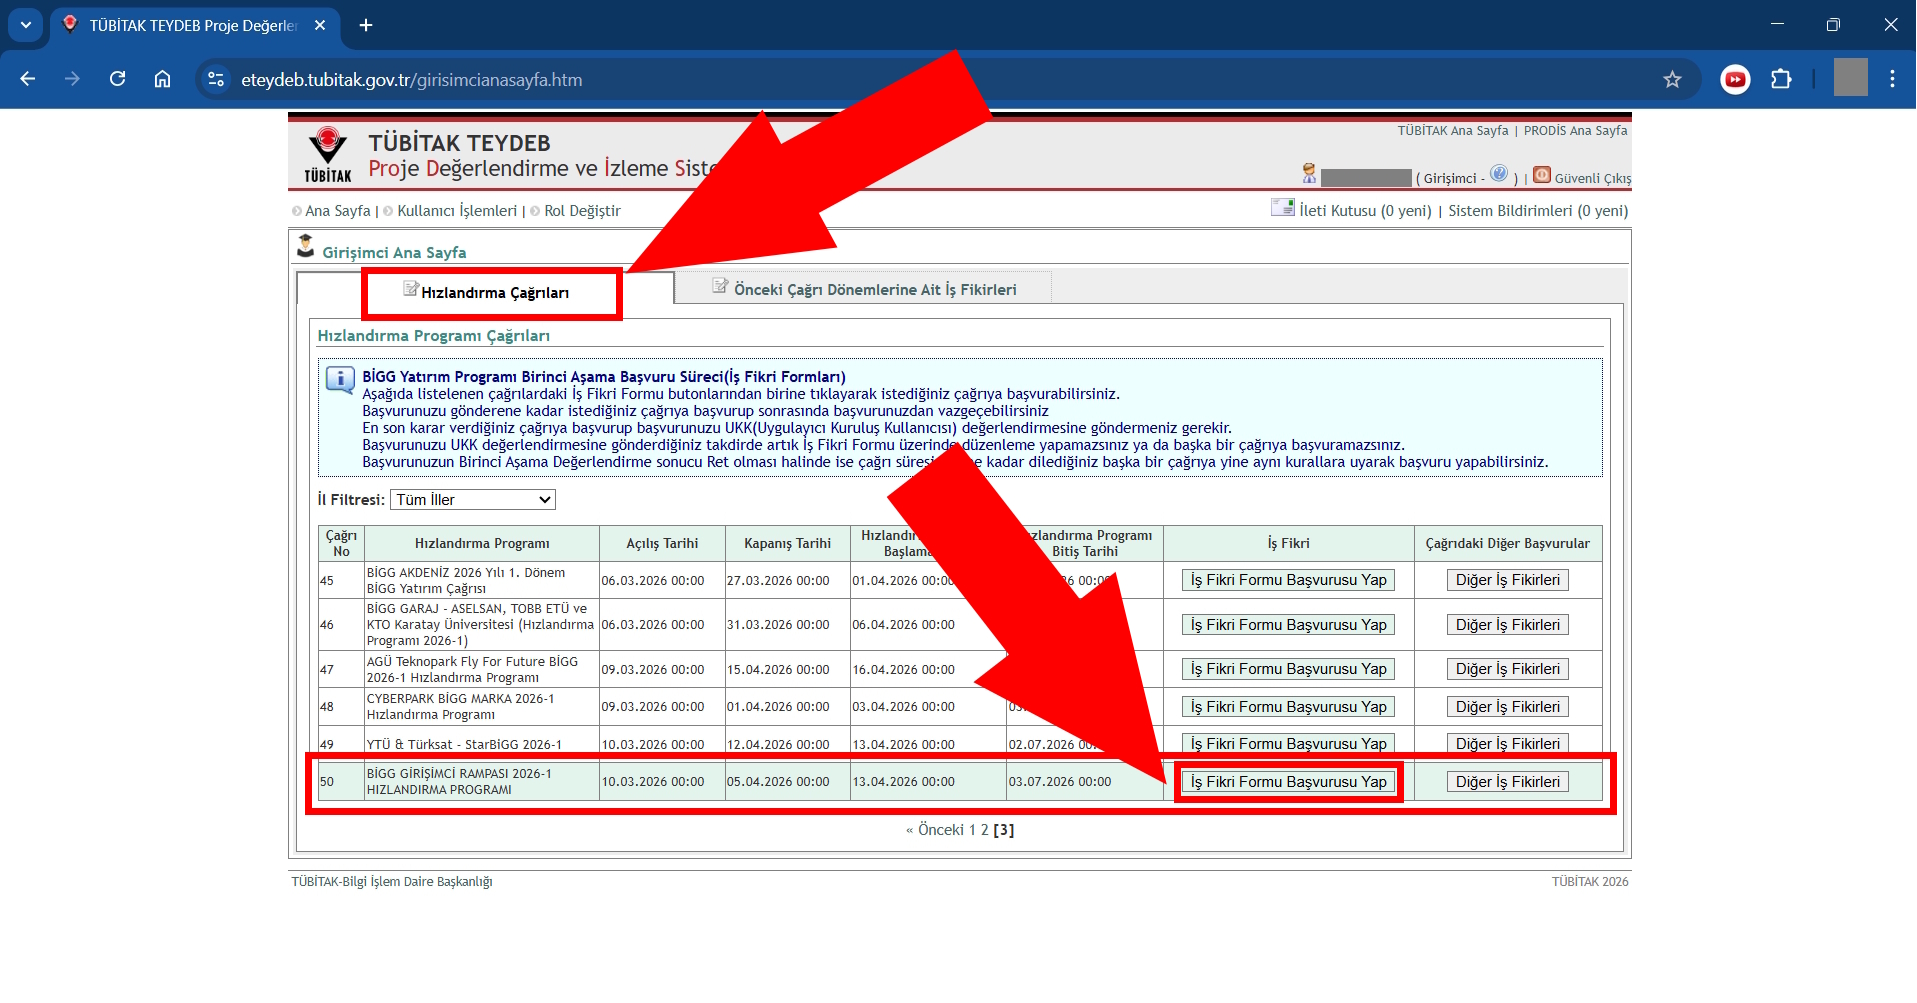Viewport: 1917px width, 1003px height.
Task: Click İş Fikri Formu Başvurusu Yap for call 50
Action: coord(1288,782)
